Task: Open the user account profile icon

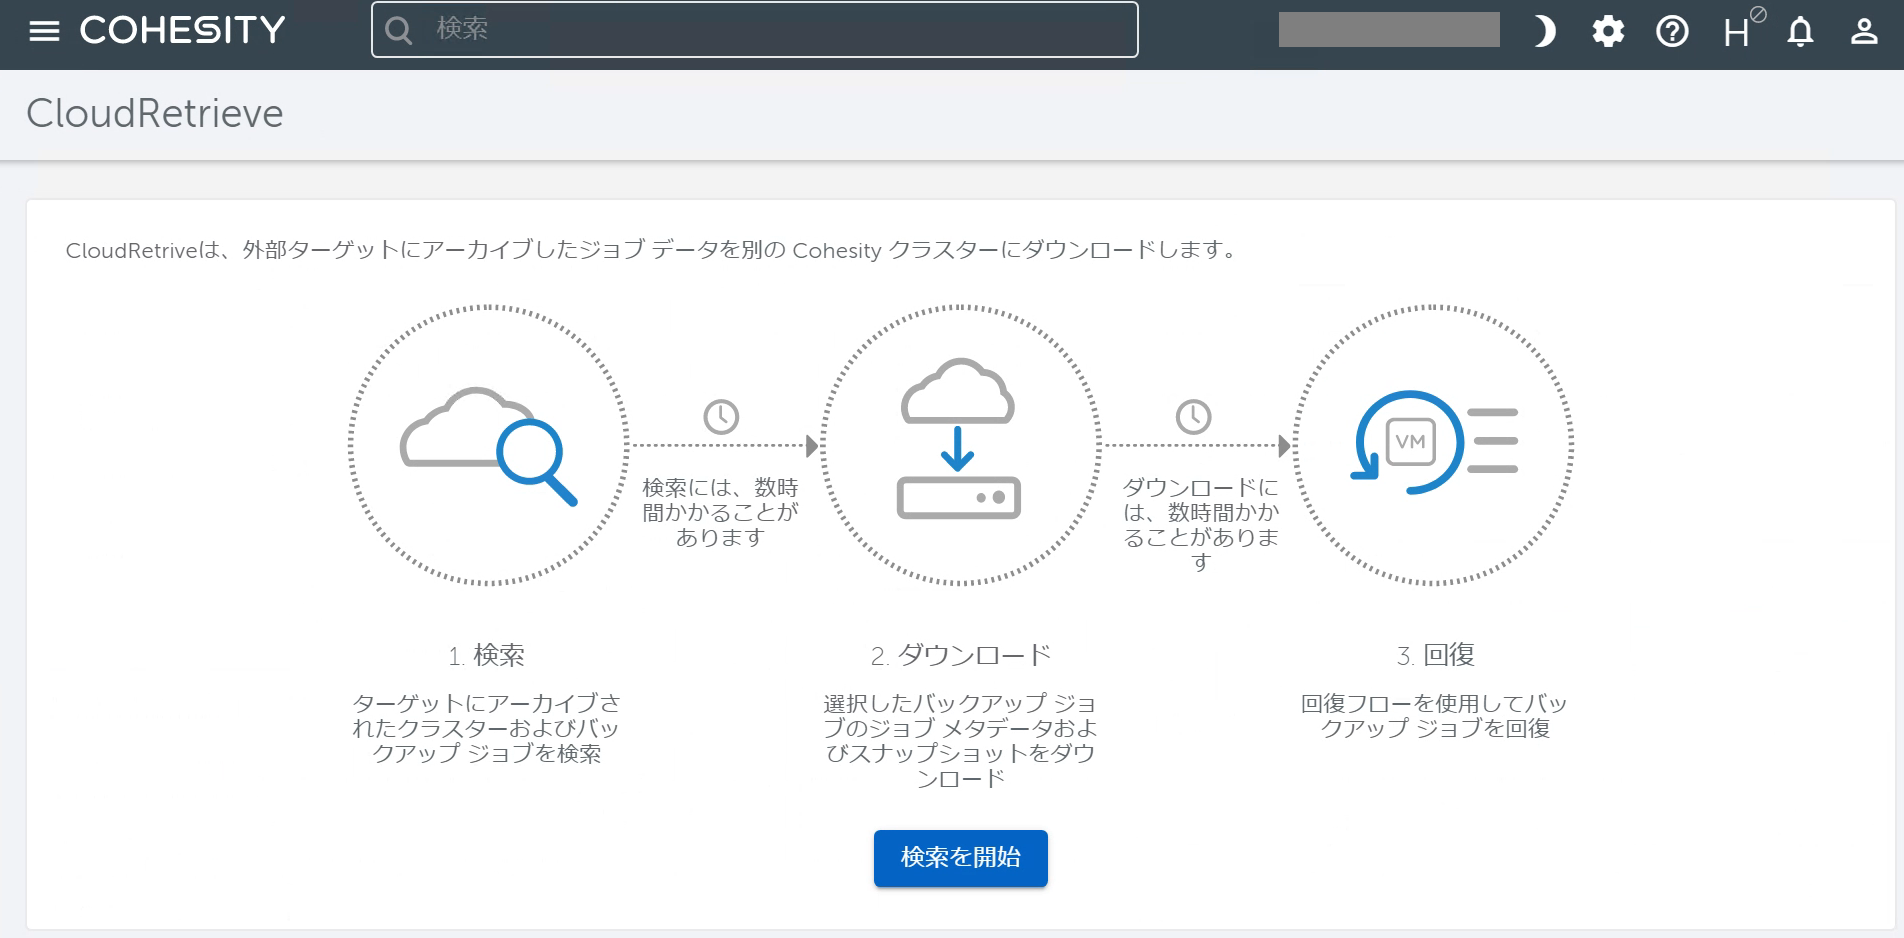Action: tap(1864, 32)
